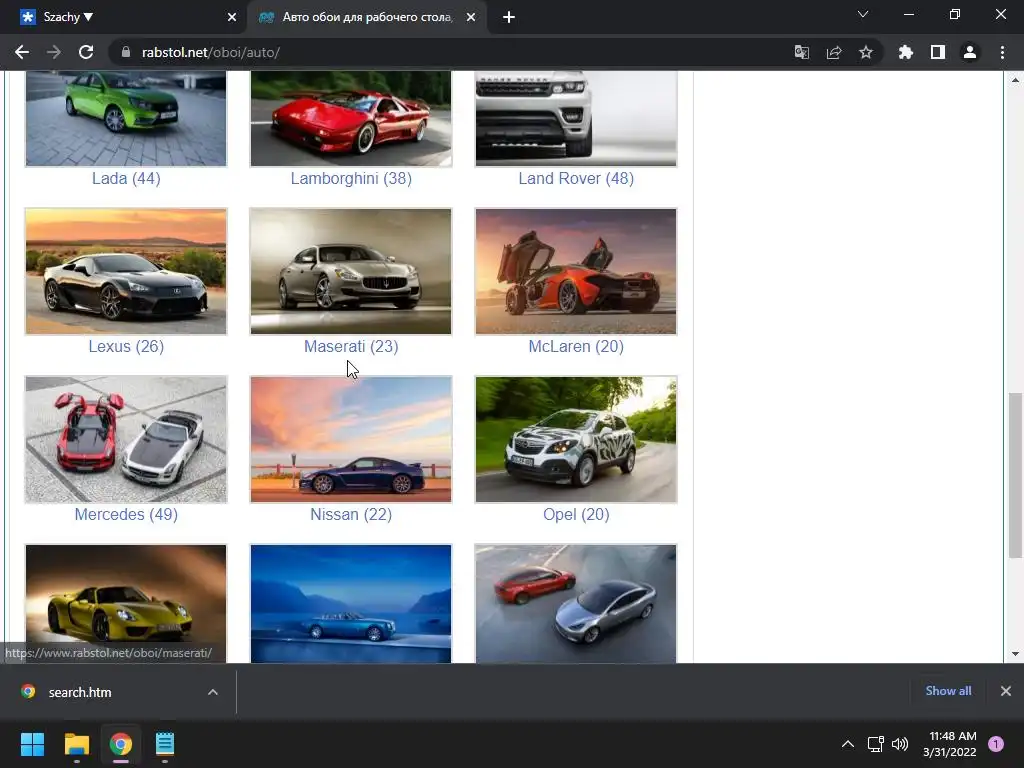This screenshot has height=768, width=1024.
Task: Click the blue Nissan GT-R thumbnail
Action: pos(351,440)
